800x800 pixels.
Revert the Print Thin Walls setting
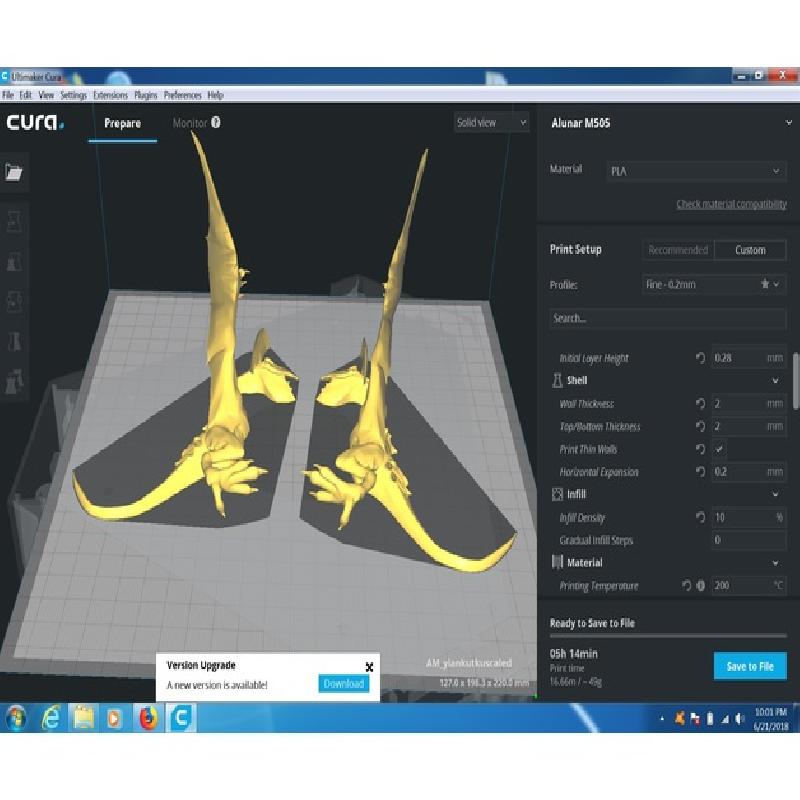(x=701, y=449)
